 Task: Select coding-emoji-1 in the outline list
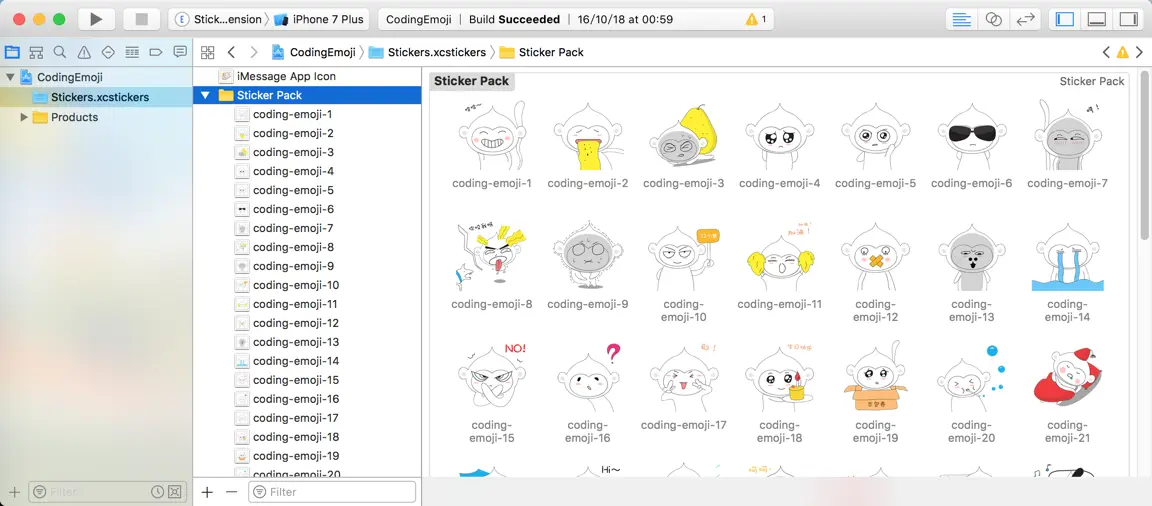307,115
